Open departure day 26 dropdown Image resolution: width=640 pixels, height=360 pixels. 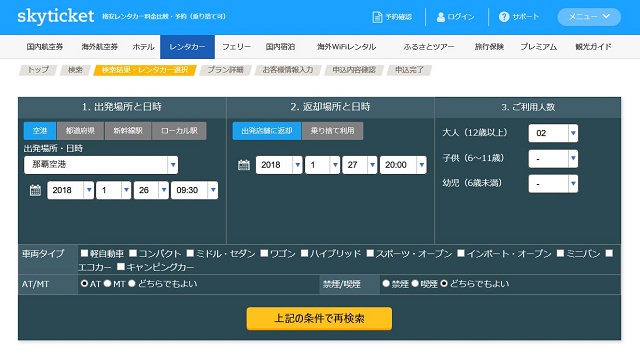[x=151, y=190]
